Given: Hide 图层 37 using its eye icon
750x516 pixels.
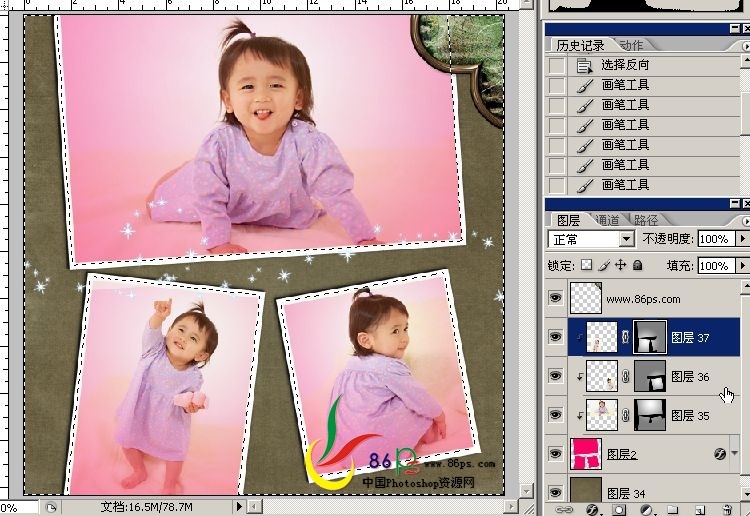Looking at the screenshot, I should coord(555,337).
